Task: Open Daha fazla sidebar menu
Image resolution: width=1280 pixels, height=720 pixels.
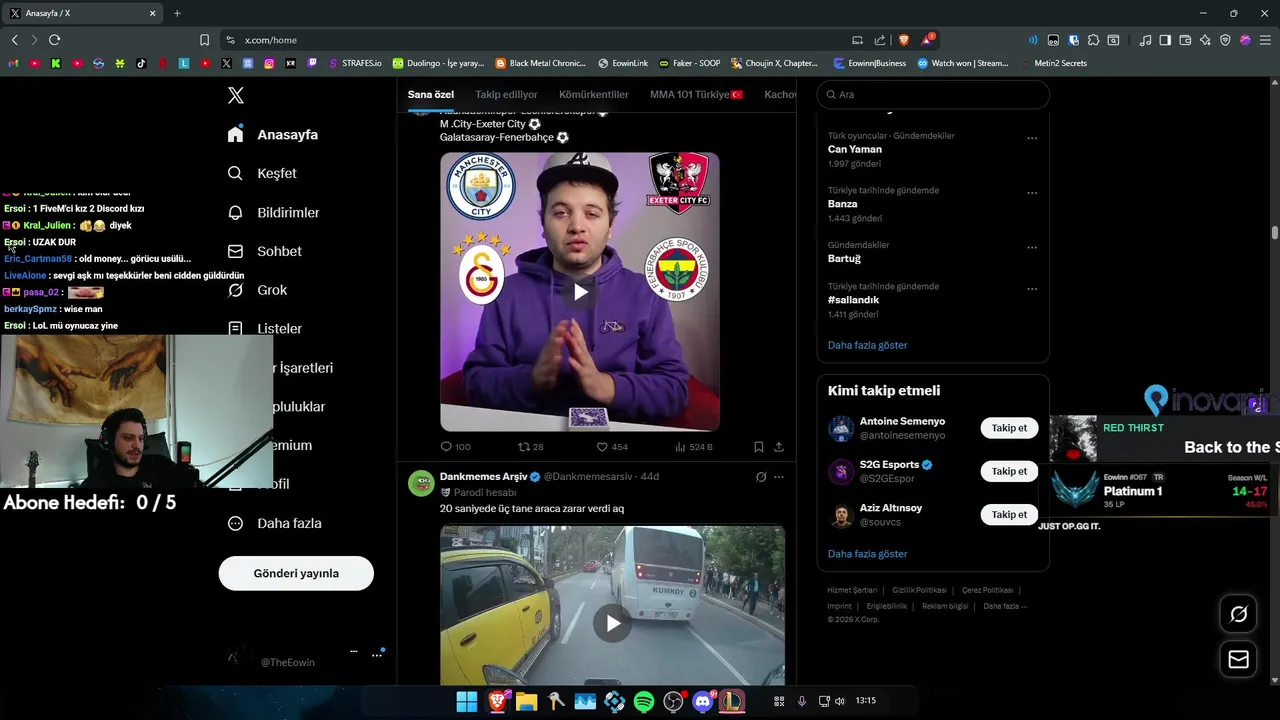Action: pos(274,523)
